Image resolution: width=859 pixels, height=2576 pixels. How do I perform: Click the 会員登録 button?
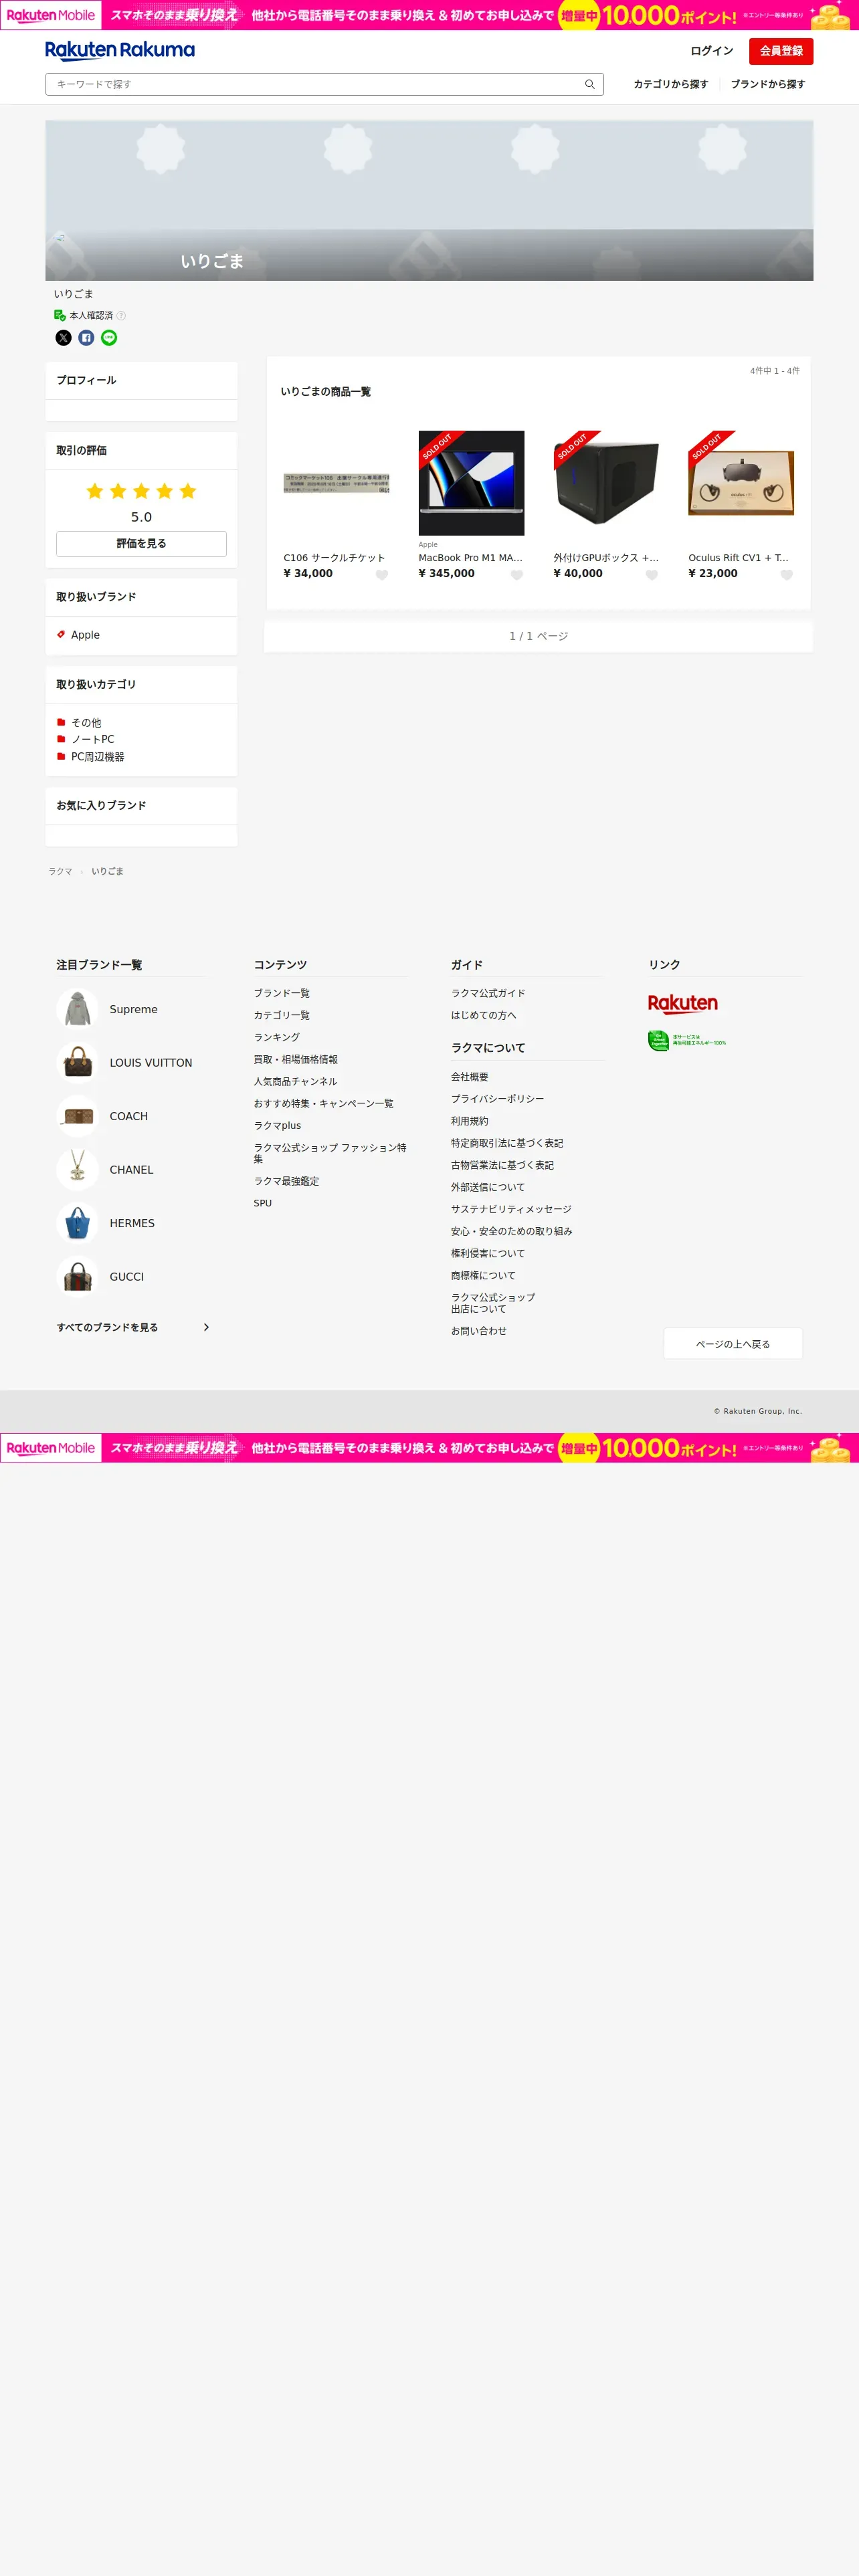[781, 51]
